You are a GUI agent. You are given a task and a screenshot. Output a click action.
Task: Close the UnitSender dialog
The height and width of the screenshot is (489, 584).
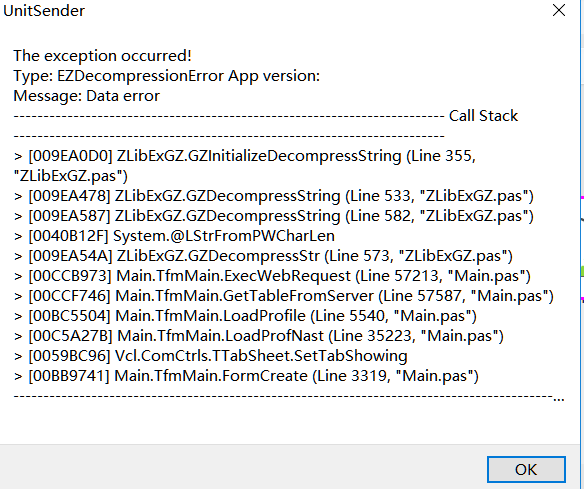click(559, 10)
